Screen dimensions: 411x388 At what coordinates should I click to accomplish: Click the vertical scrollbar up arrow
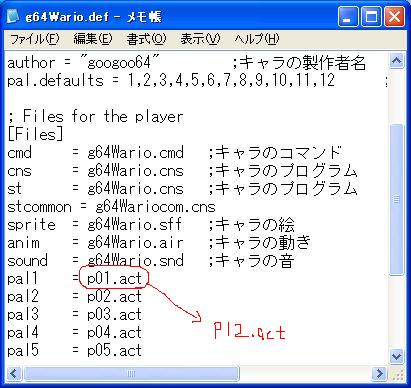[x=396, y=61]
